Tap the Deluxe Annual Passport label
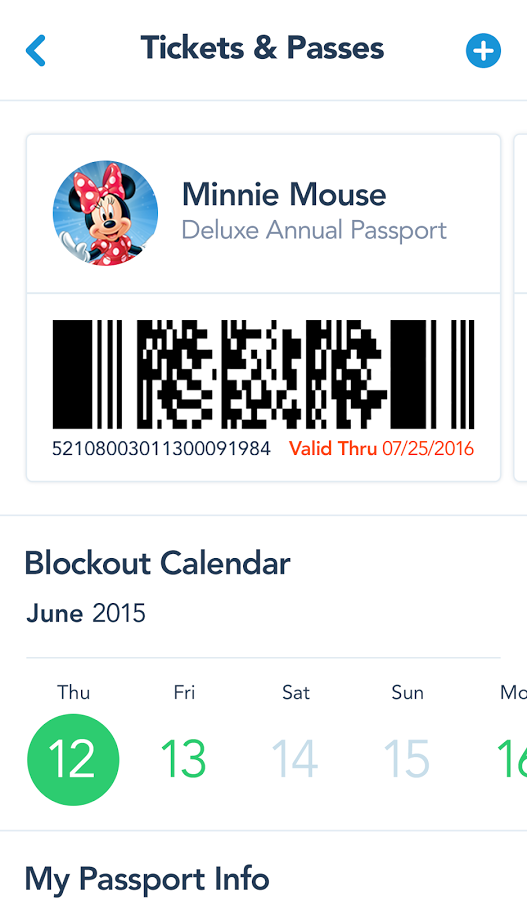The width and height of the screenshot is (527, 900). tap(314, 231)
